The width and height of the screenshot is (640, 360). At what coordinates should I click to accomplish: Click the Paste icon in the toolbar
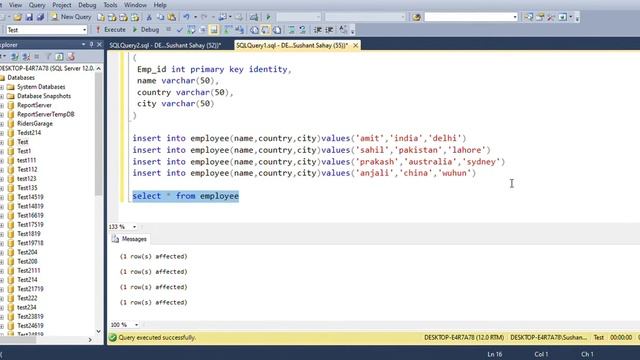(x=172, y=17)
